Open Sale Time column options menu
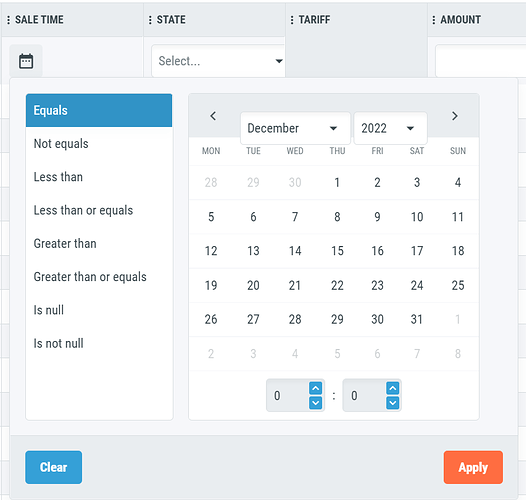 click(x=8, y=20)
